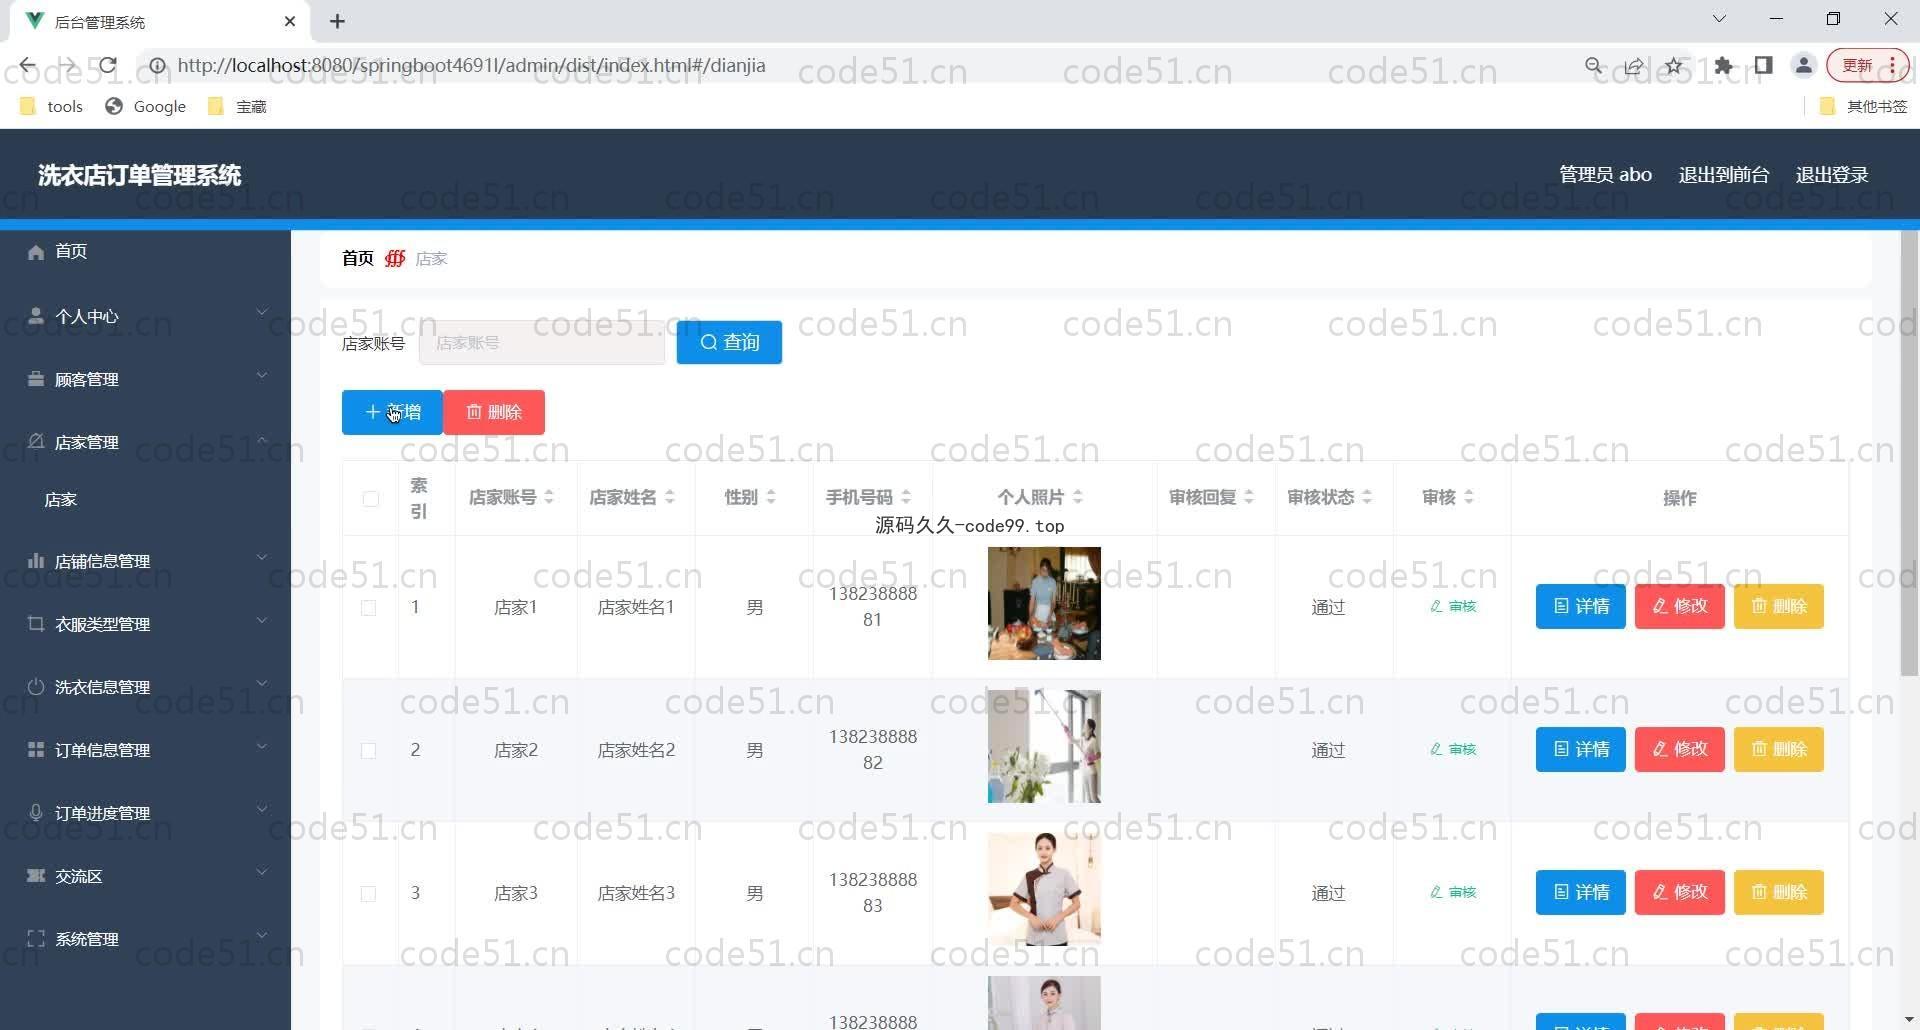Expand the 衣服类型管理 menu chevron
Viewport: 1920px width, 1030px height.
pyautogui.click(x=262, y=620)
